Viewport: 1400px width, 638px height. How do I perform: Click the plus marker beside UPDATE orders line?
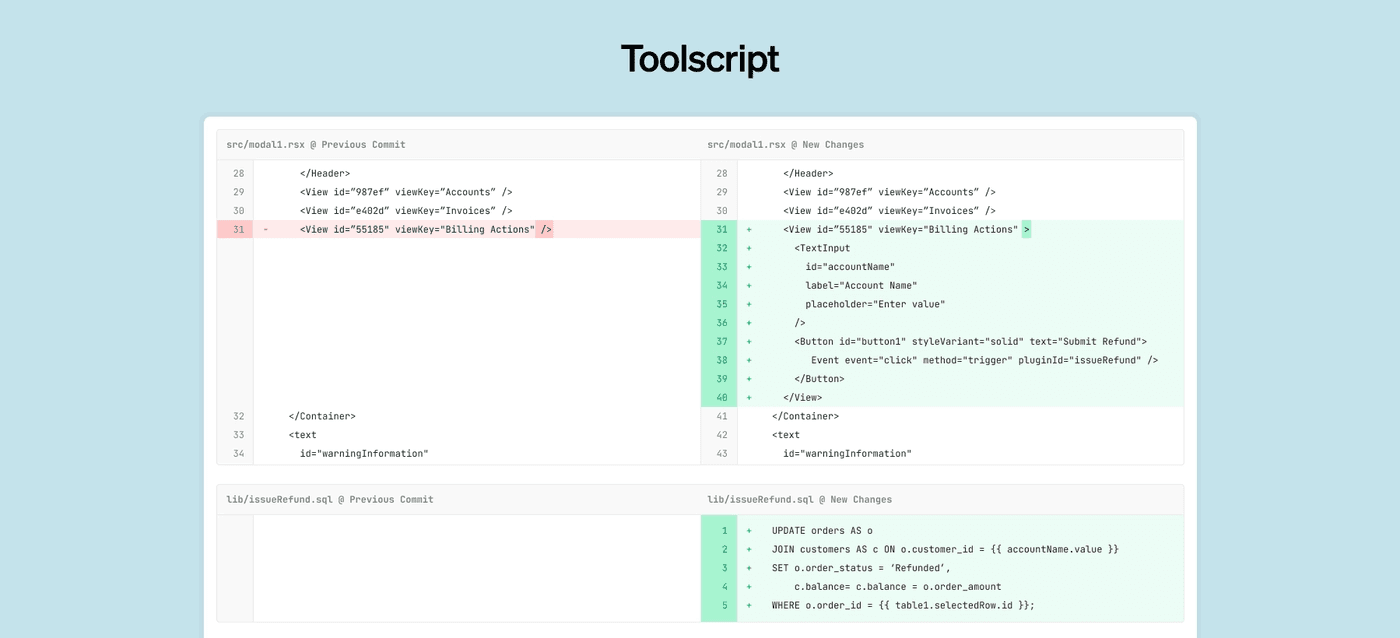(748, 531)
